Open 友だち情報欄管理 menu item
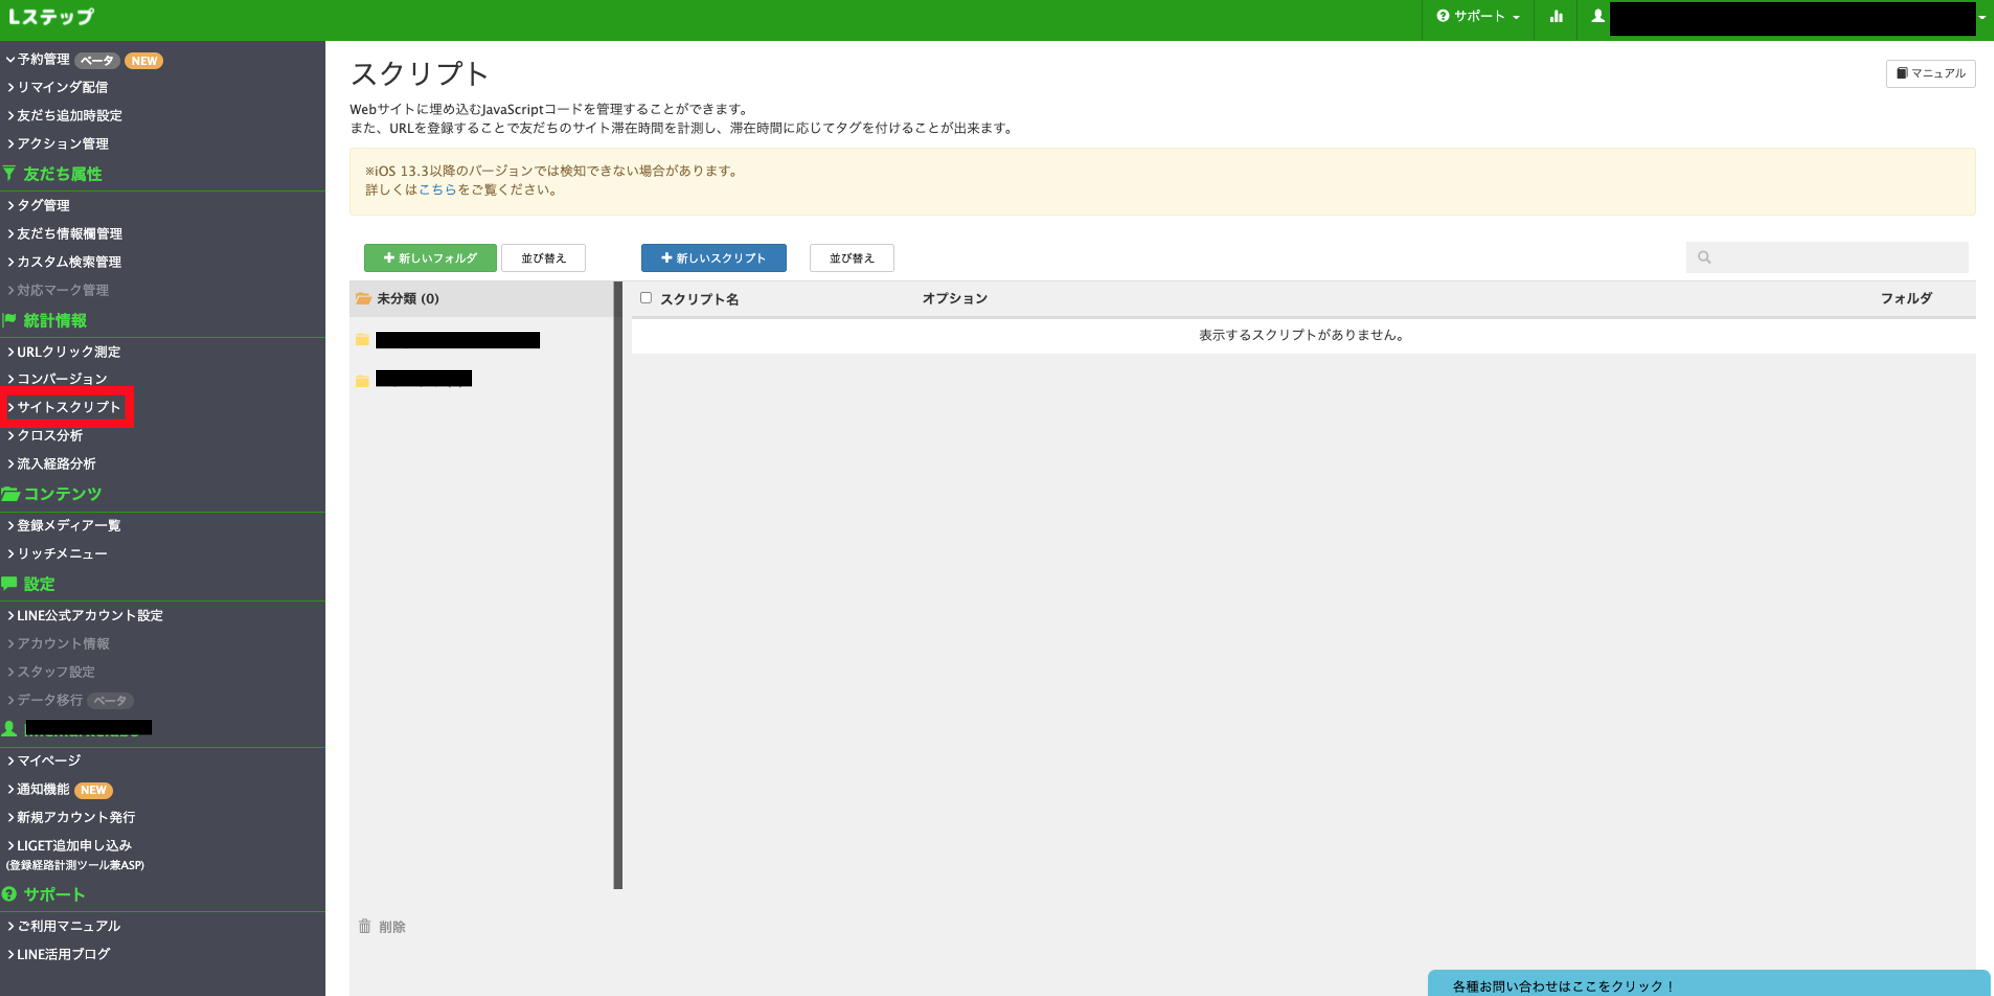Image resolution: width=1994 pixels, height=996 pixels. click(64, 234)
